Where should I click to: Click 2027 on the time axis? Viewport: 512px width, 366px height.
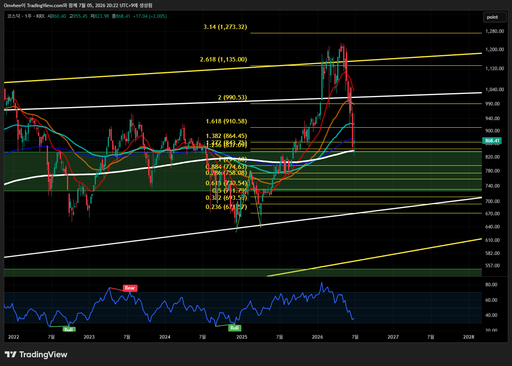(x=393, y=337)
